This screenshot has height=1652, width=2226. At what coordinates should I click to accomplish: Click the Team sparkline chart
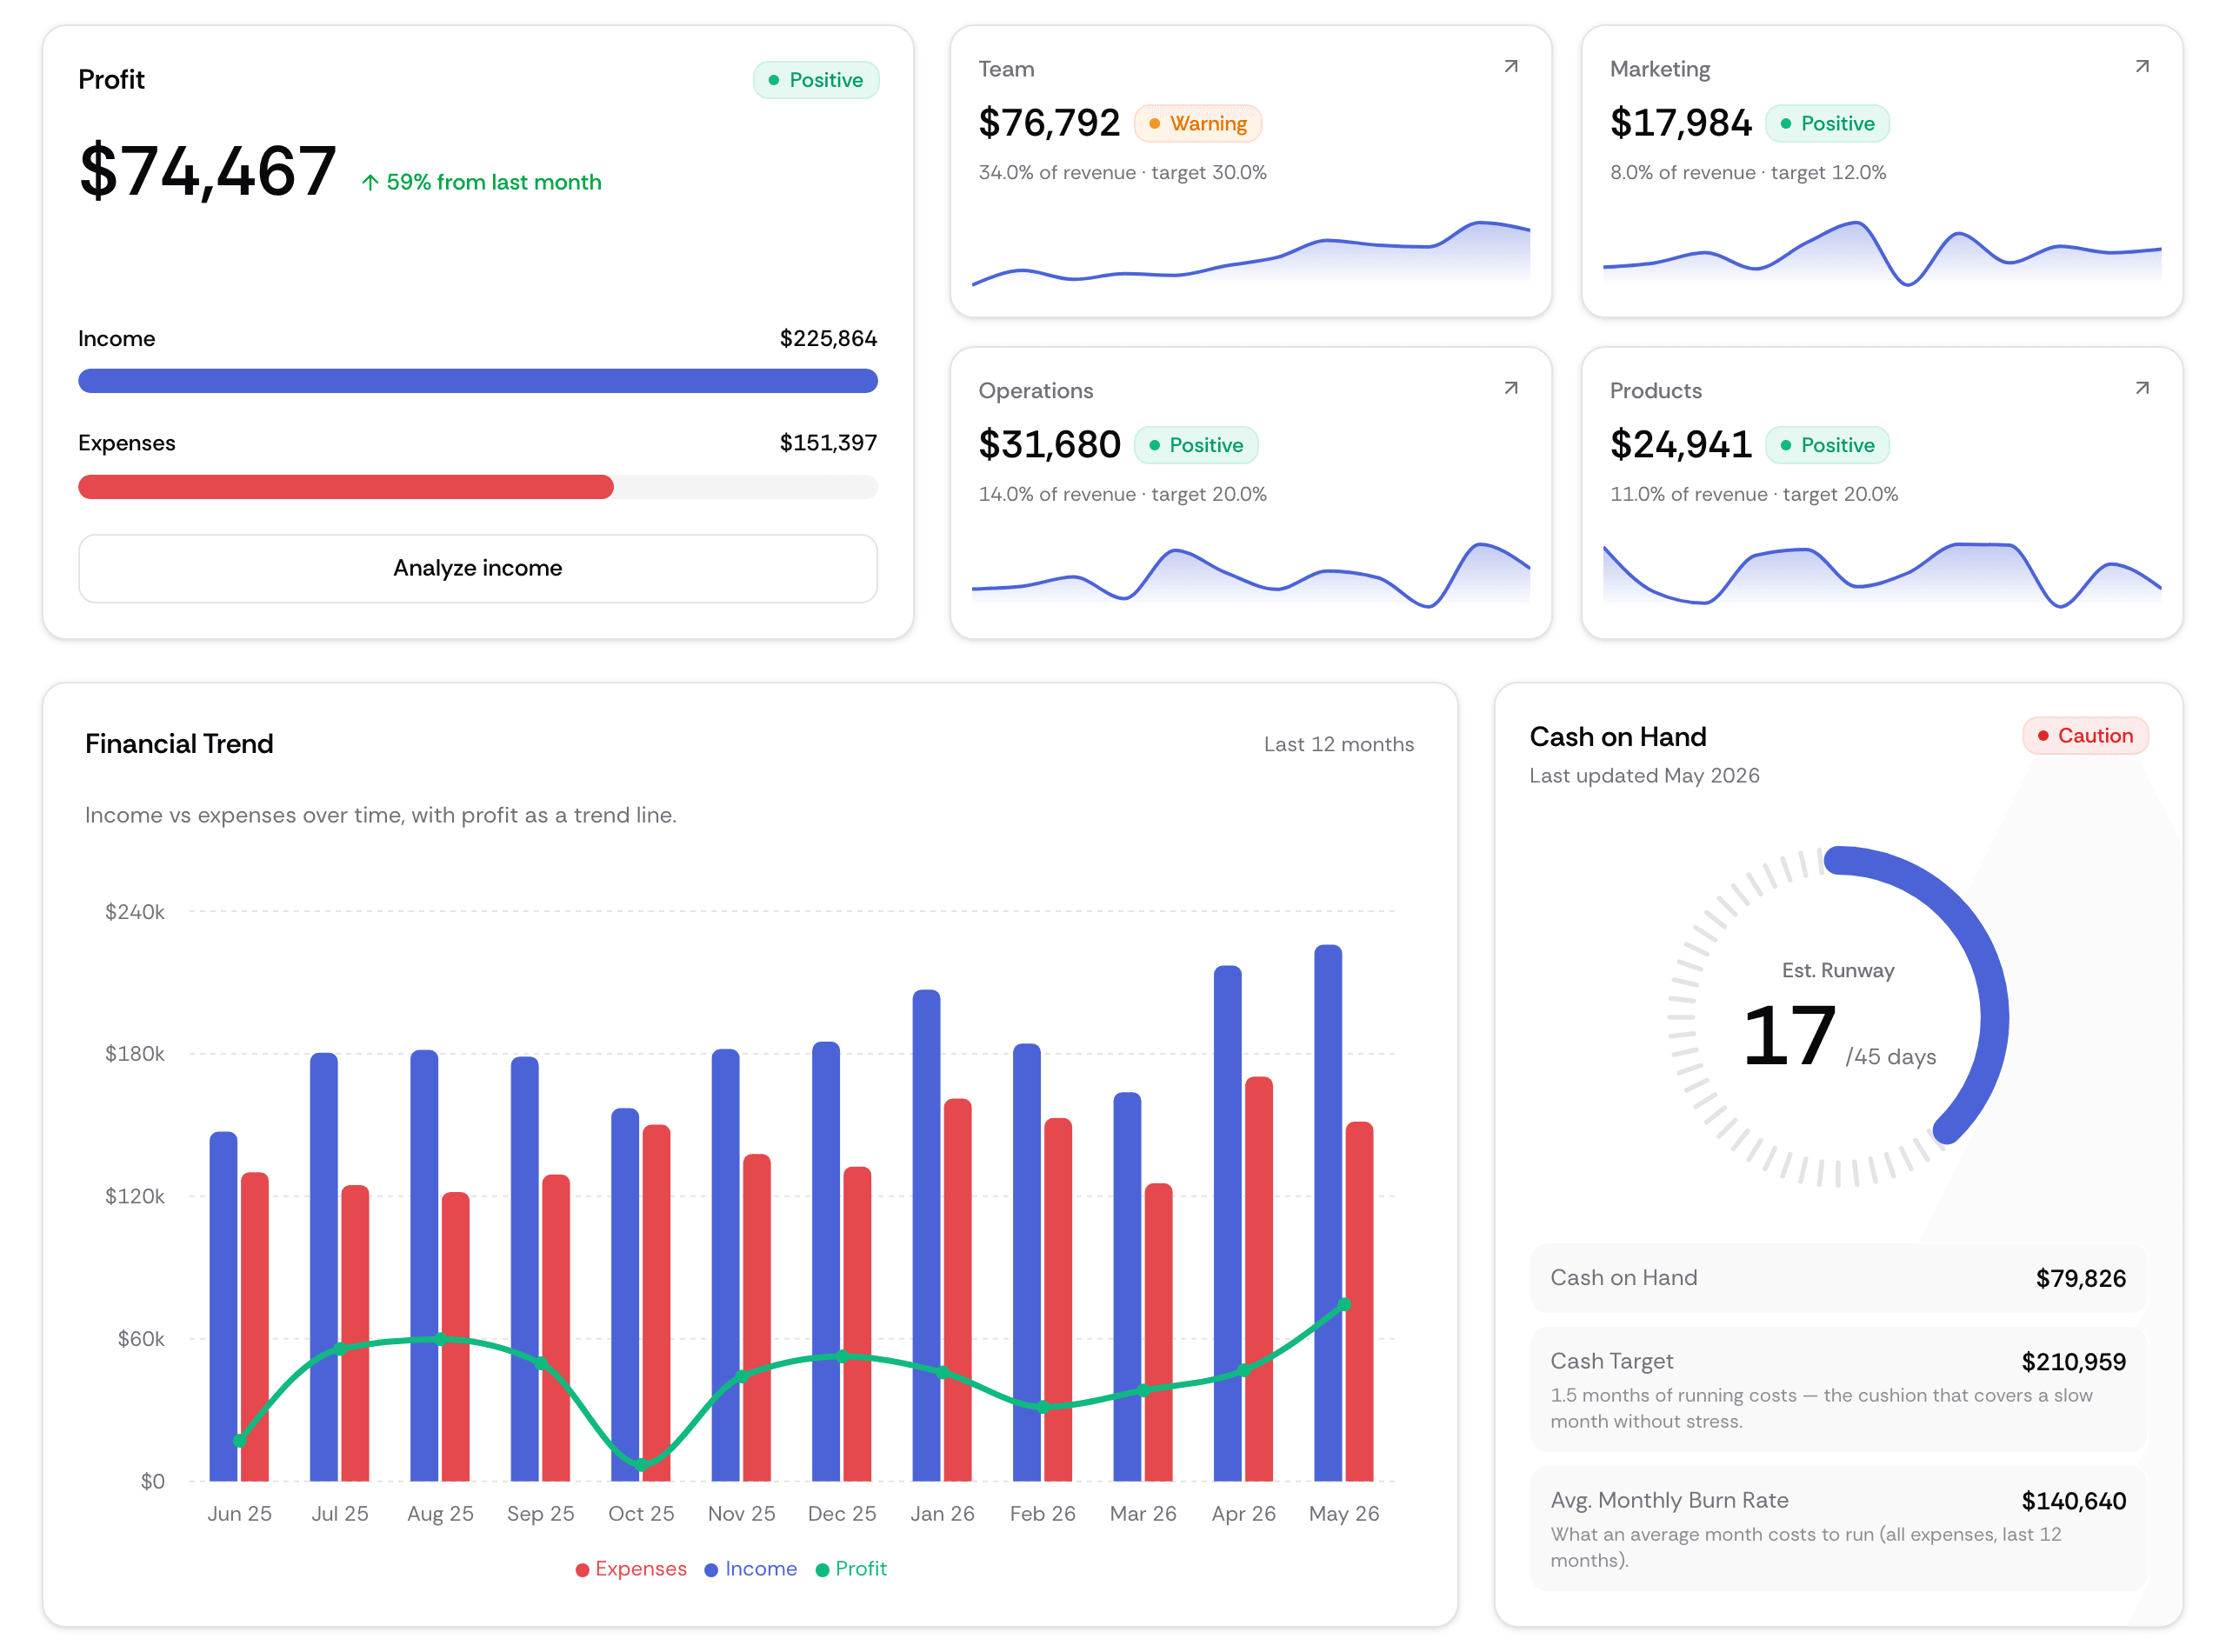pos(1251,254)
